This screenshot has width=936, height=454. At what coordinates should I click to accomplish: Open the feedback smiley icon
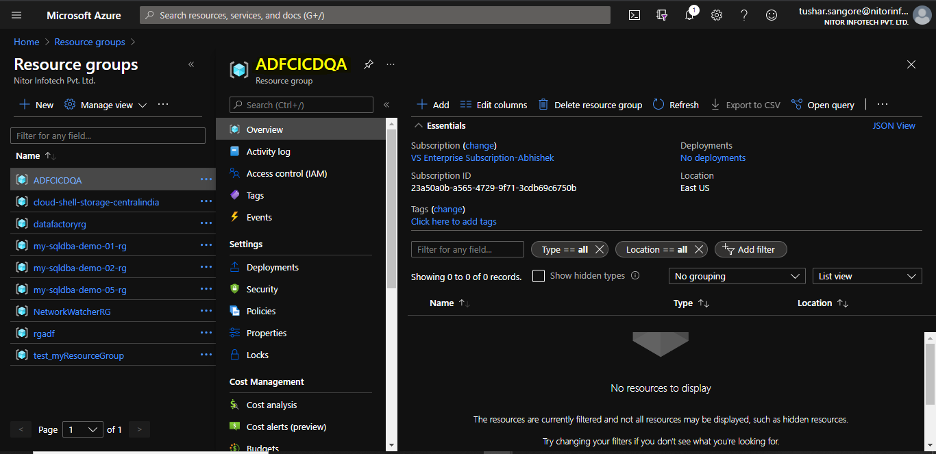click(x=771, y=16)
